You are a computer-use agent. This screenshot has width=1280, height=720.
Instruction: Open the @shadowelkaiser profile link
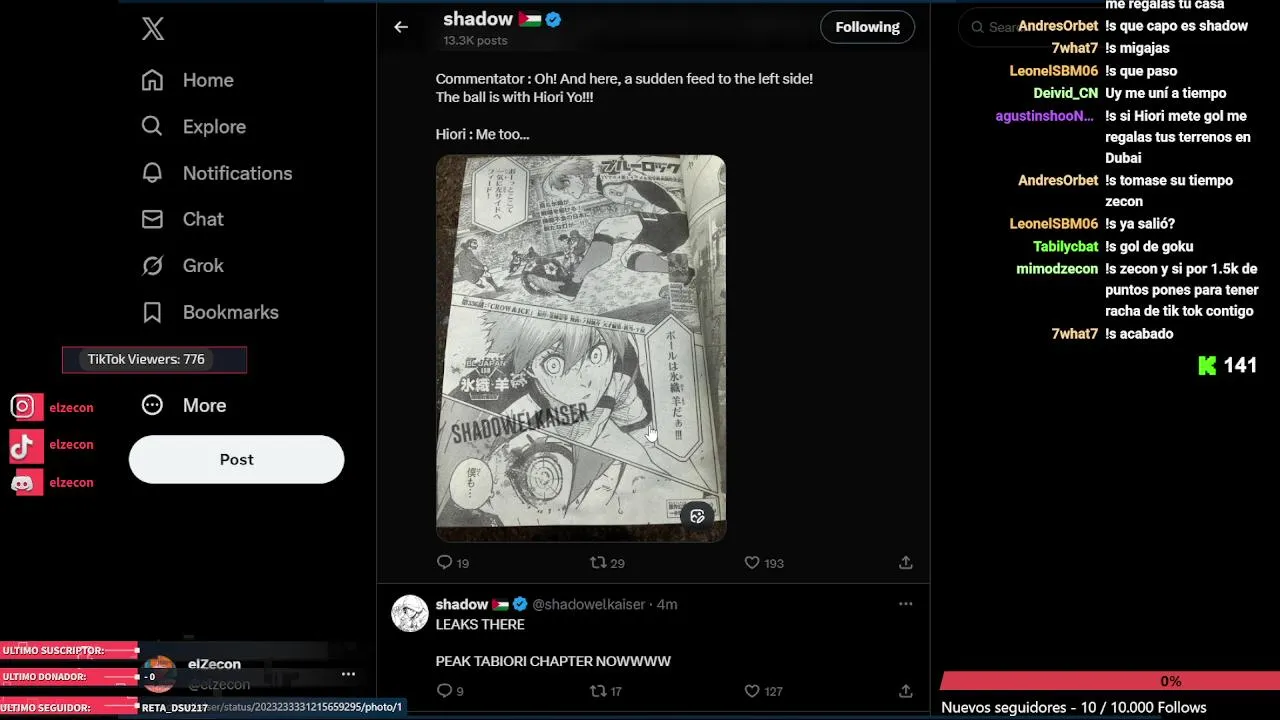point(588,604)
